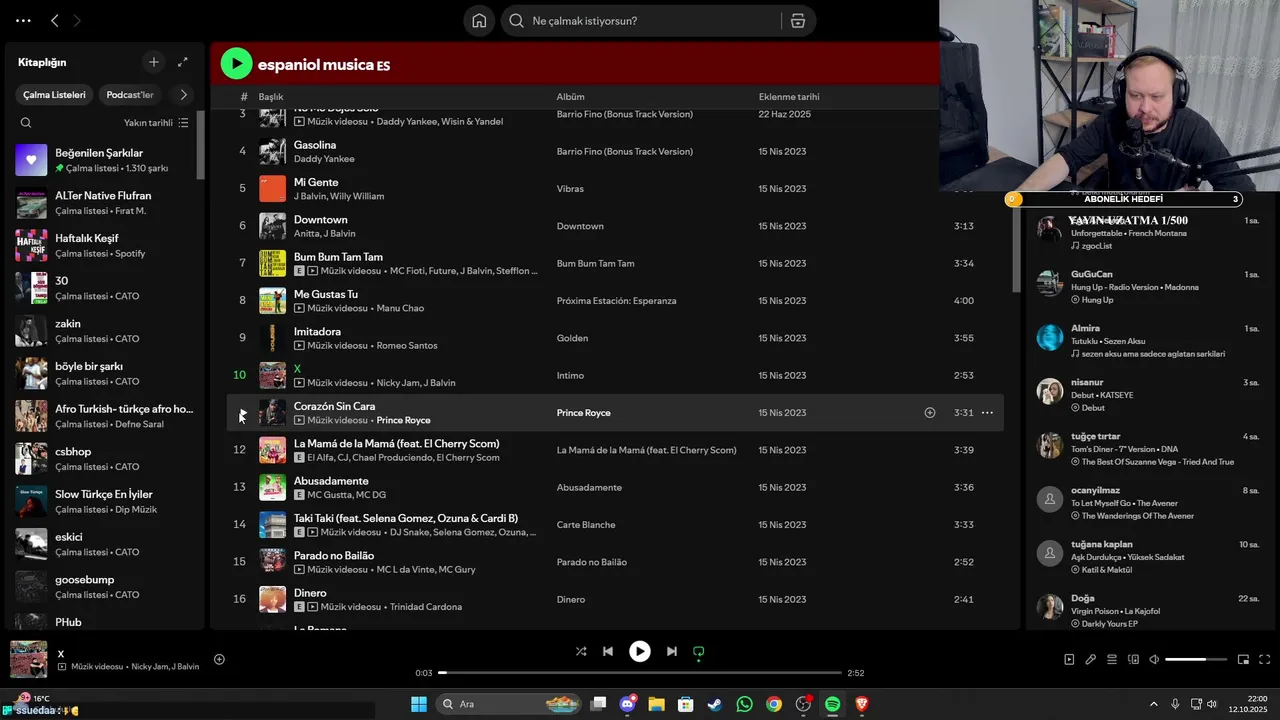Viewport: 1280px width, 720px height.
Task: Select the Me Gustas Tu track title
Action: coord(325,294)
